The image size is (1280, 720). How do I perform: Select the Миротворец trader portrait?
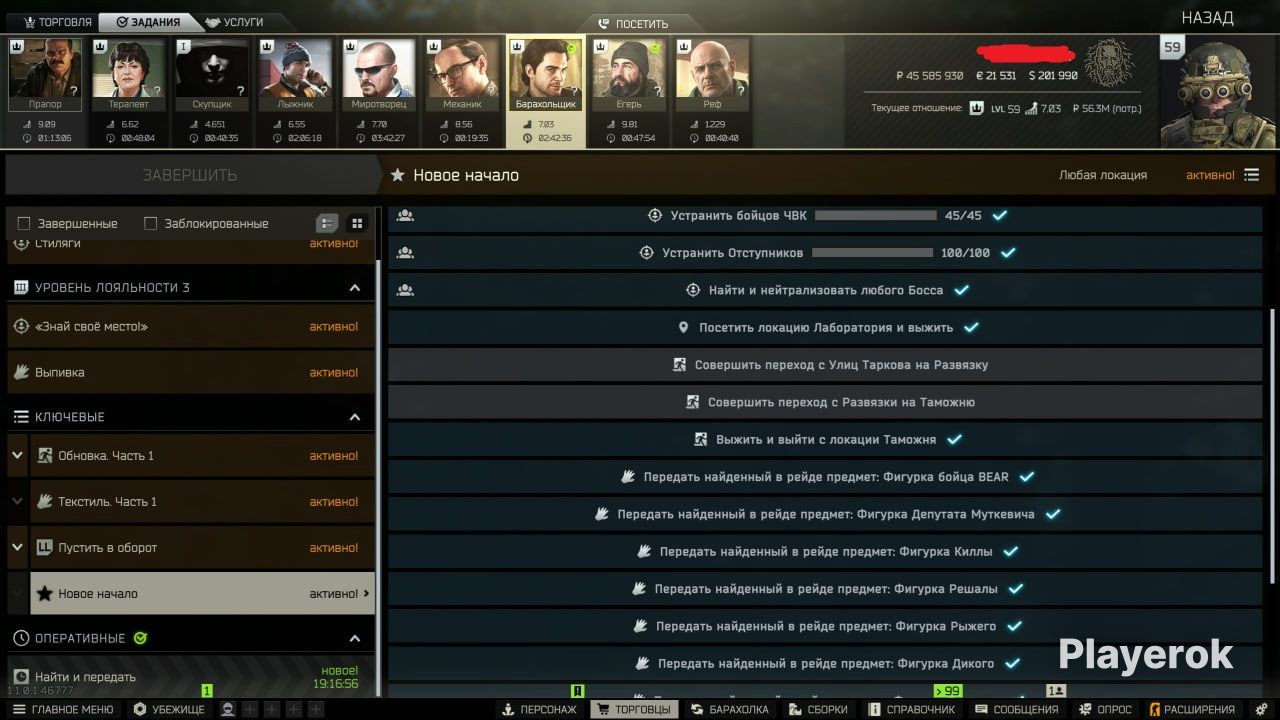click(x=378, y=75)
